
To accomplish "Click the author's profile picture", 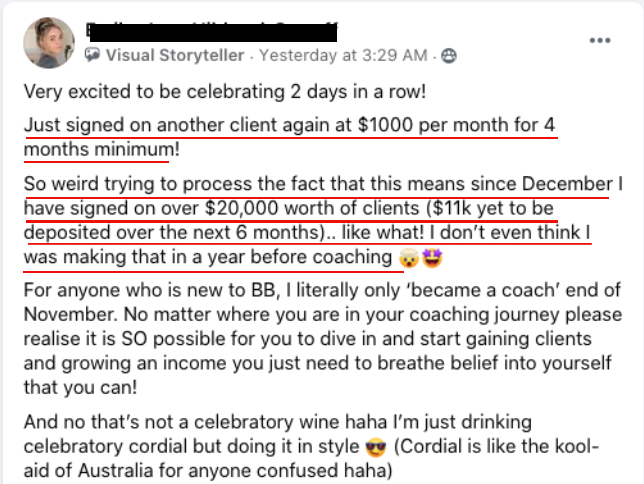I will coord(49,42).
